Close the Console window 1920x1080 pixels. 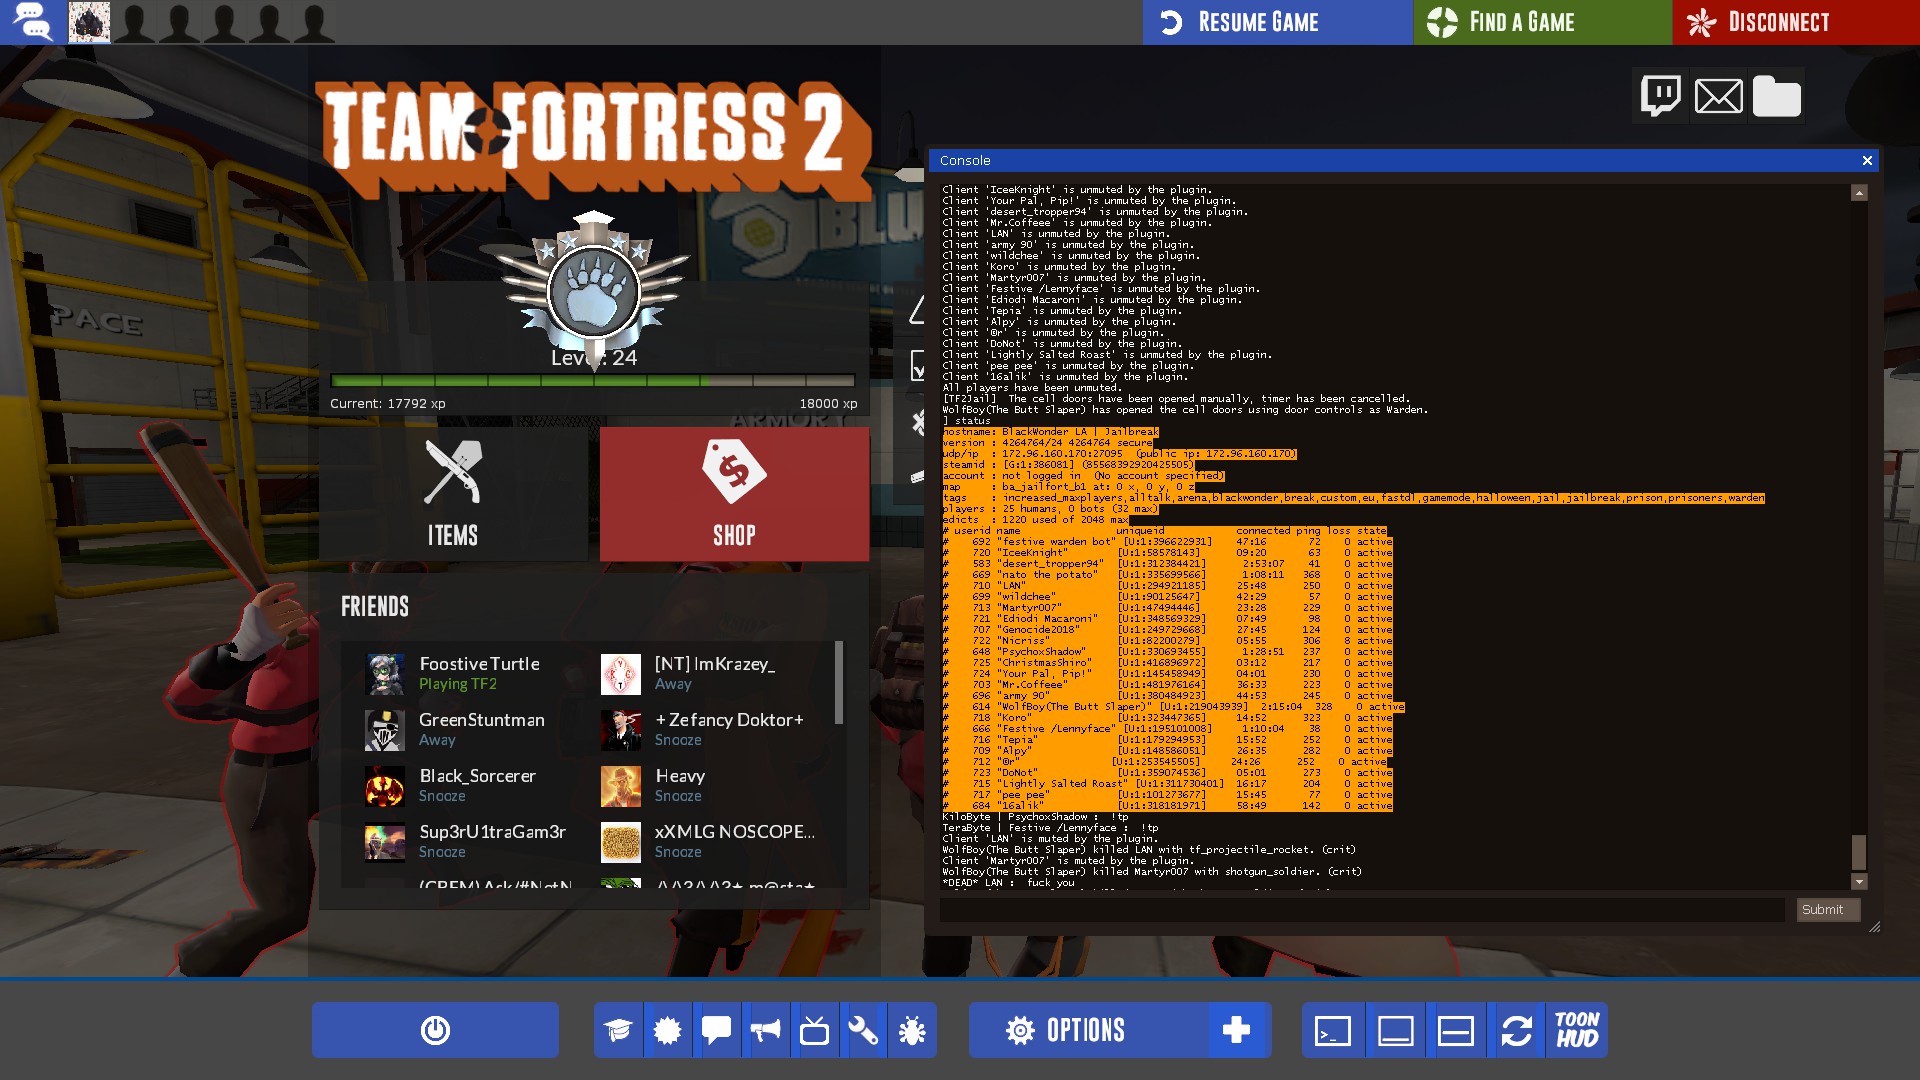point(1866,160)
